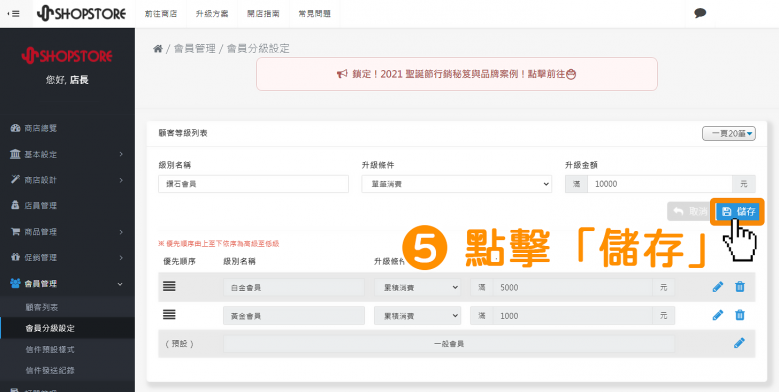The width and height of the screenshot is (779, 392).
Task: Click the 黃金會員 name field
Action: coord(294,315)
